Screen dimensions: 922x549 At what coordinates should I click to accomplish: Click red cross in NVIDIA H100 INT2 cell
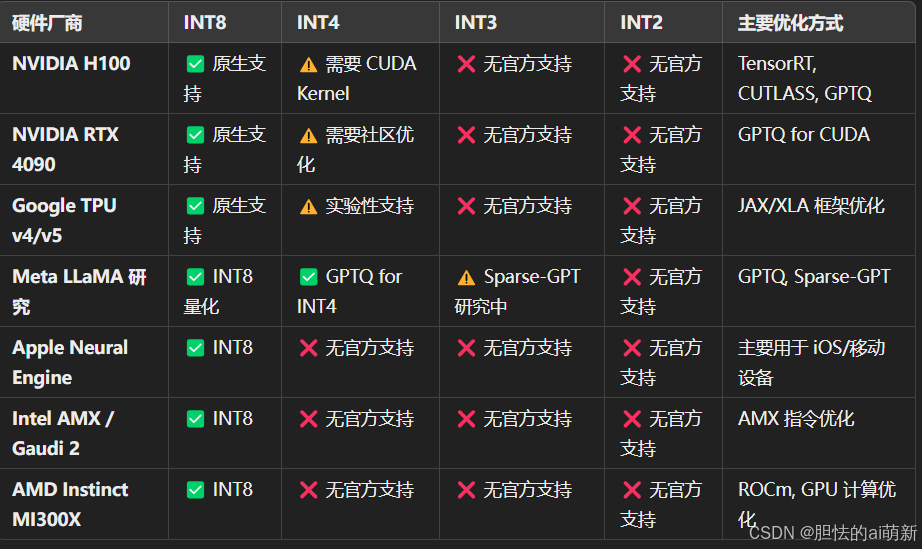[x=632, y=64]
